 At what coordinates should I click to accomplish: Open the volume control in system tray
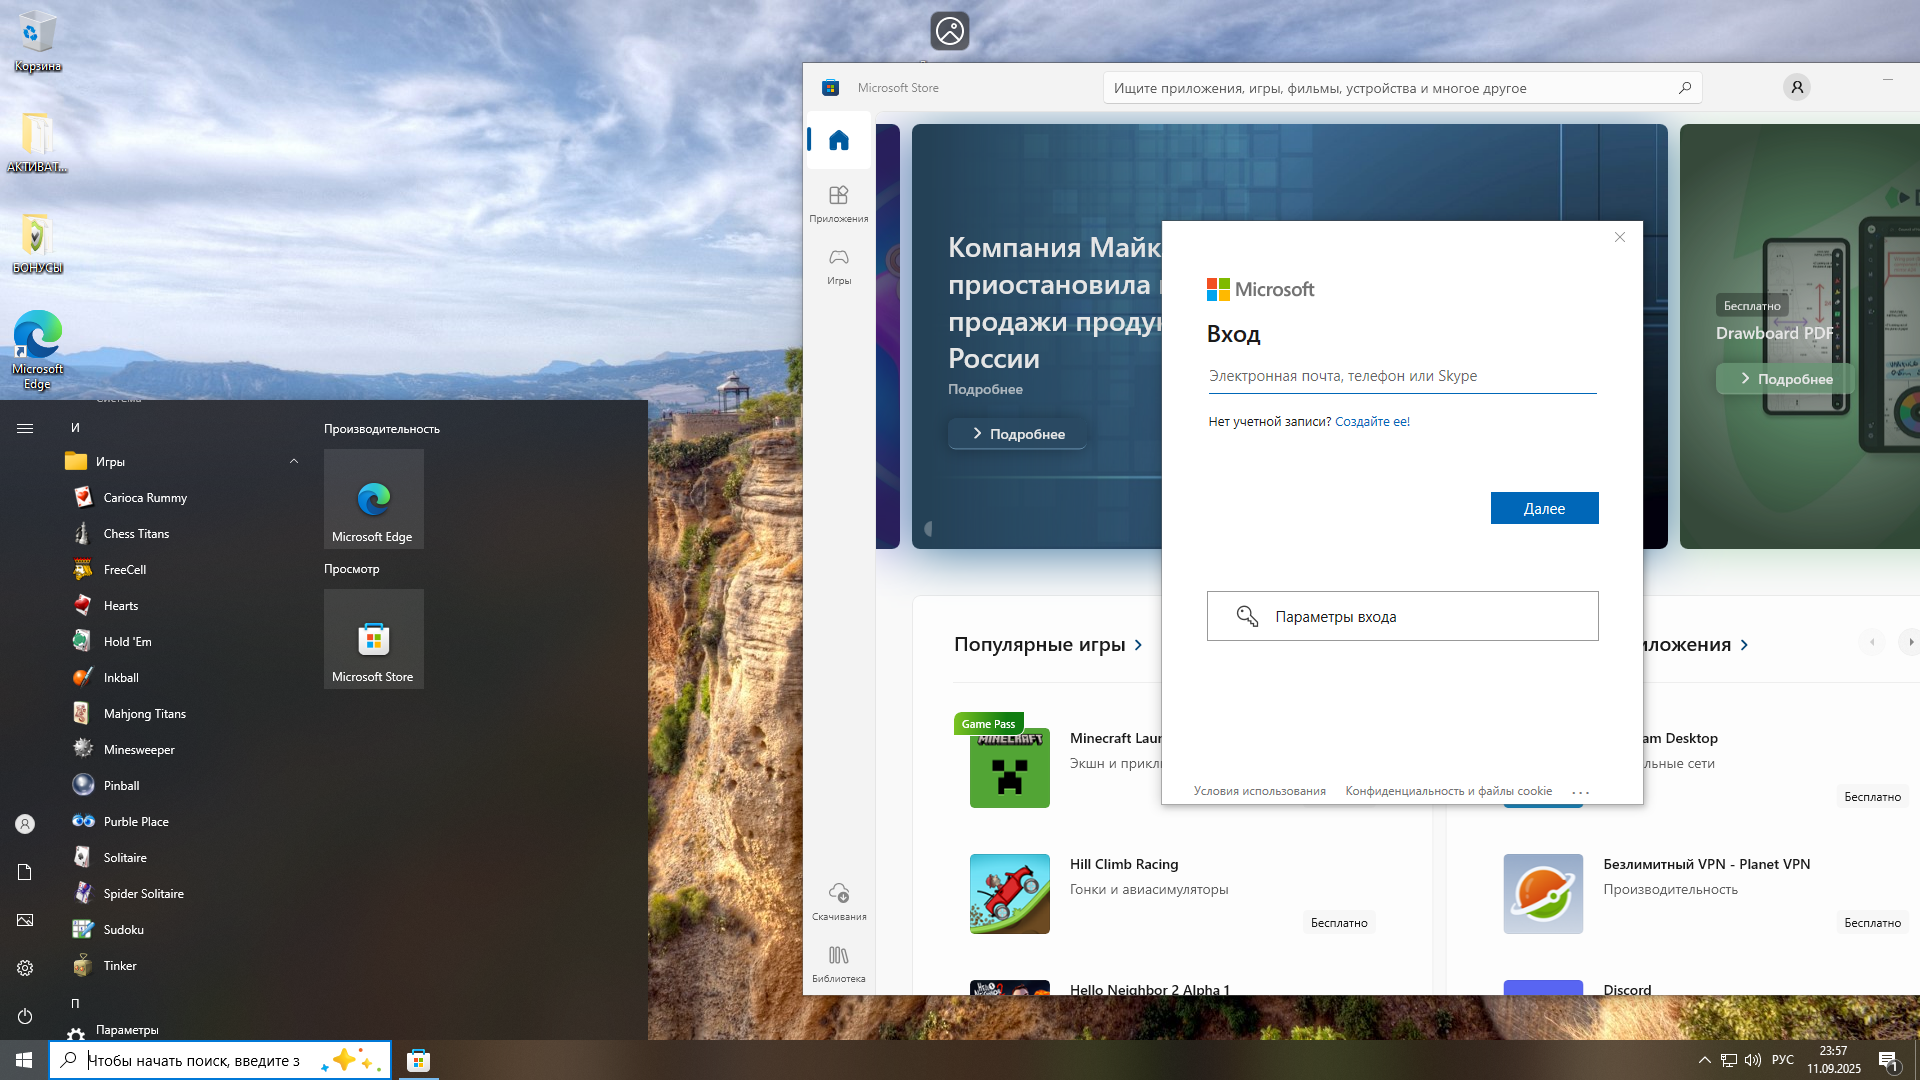point(1752,1060)
